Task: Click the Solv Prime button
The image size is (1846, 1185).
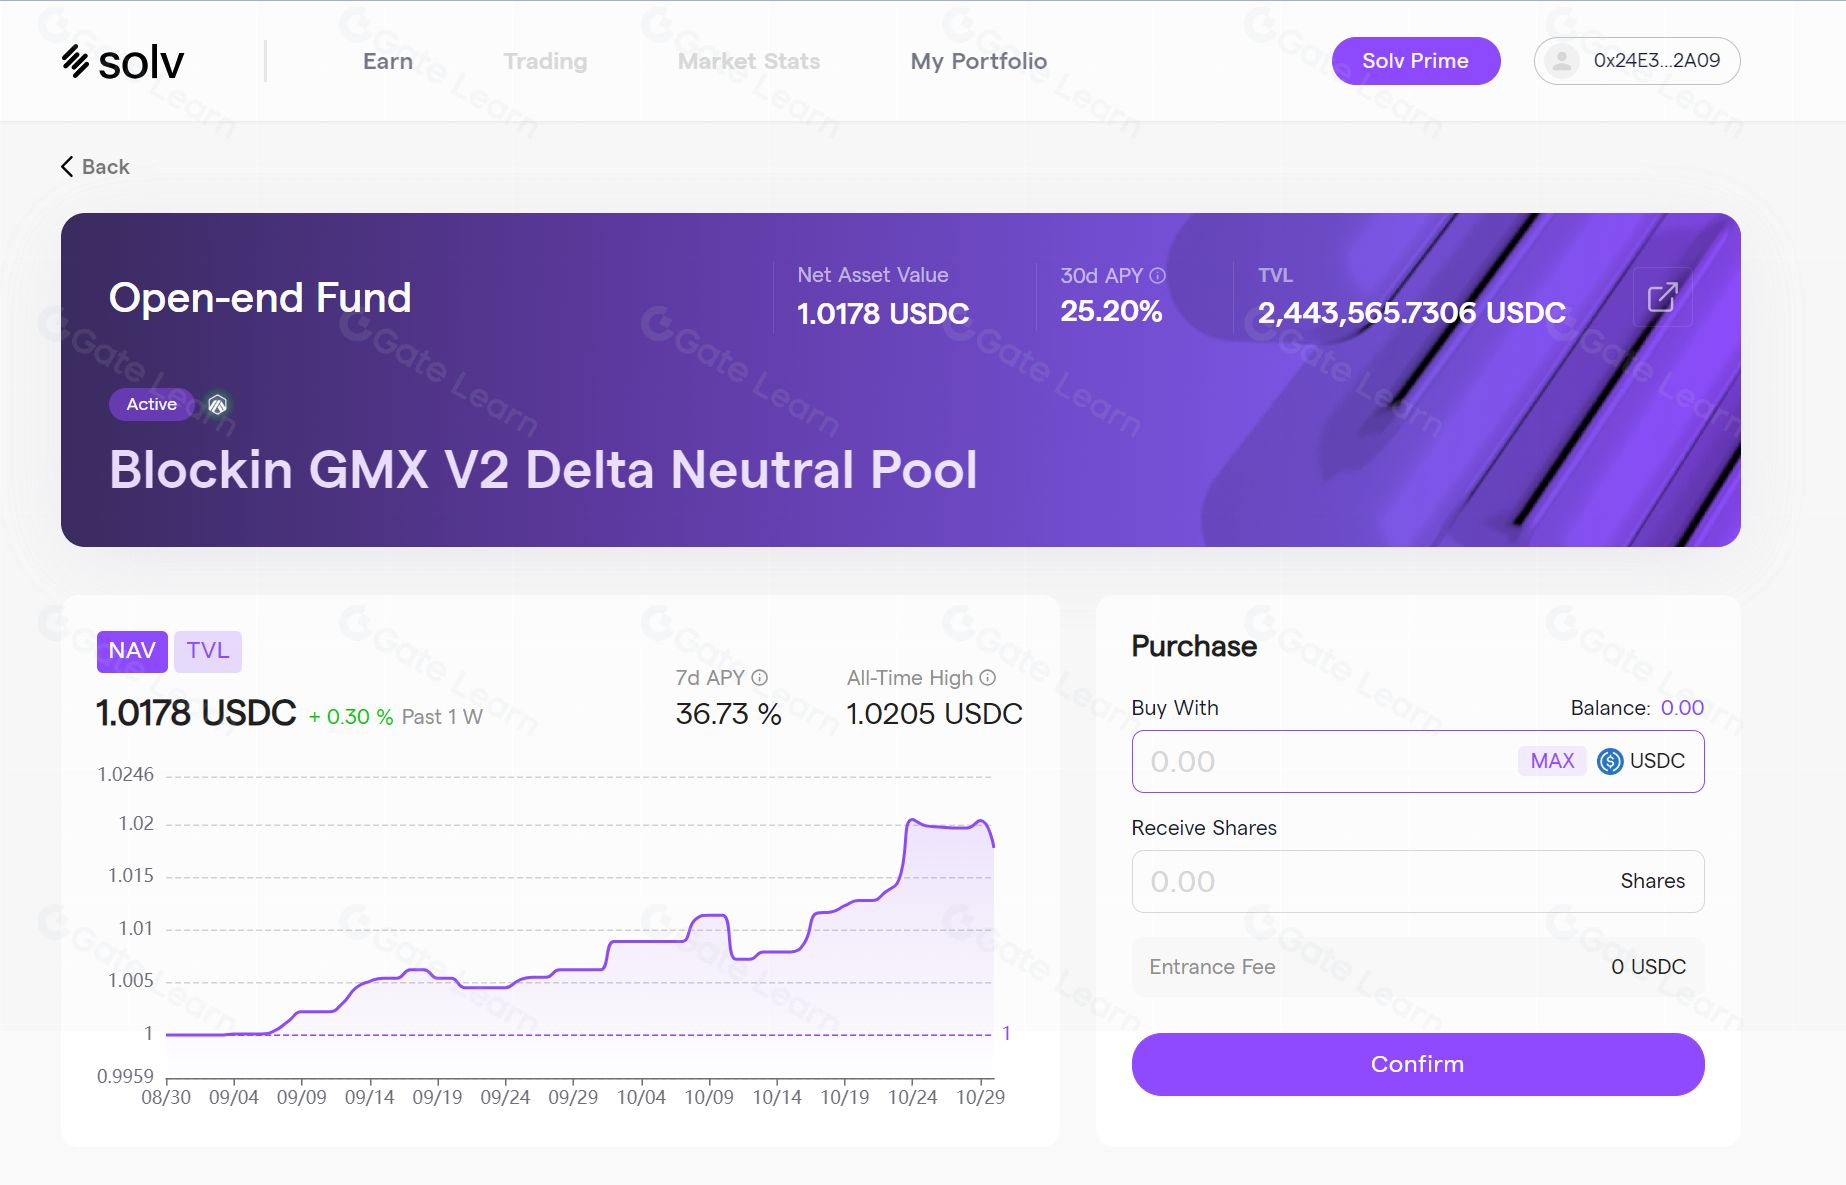Action: click(1415, 61)
